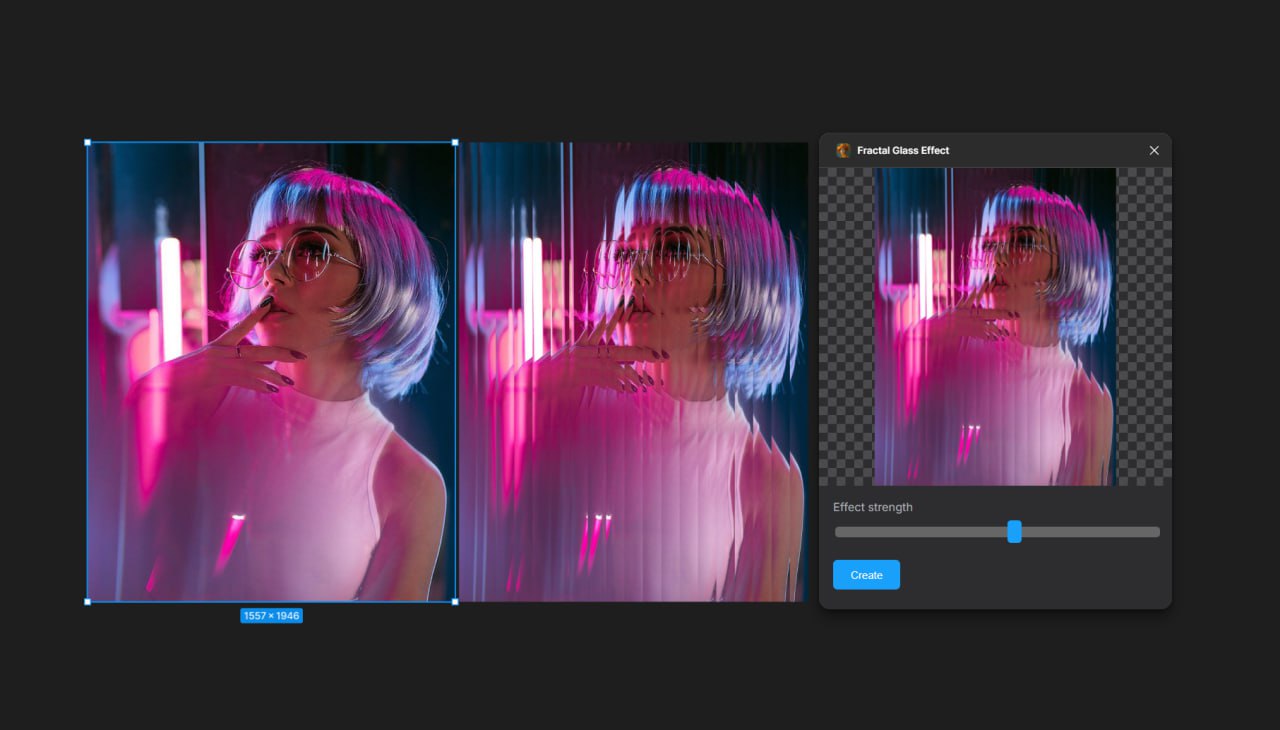Click the top-left selection handle
The width and height of the screenshot is (1280, 730).
[87, 142]
